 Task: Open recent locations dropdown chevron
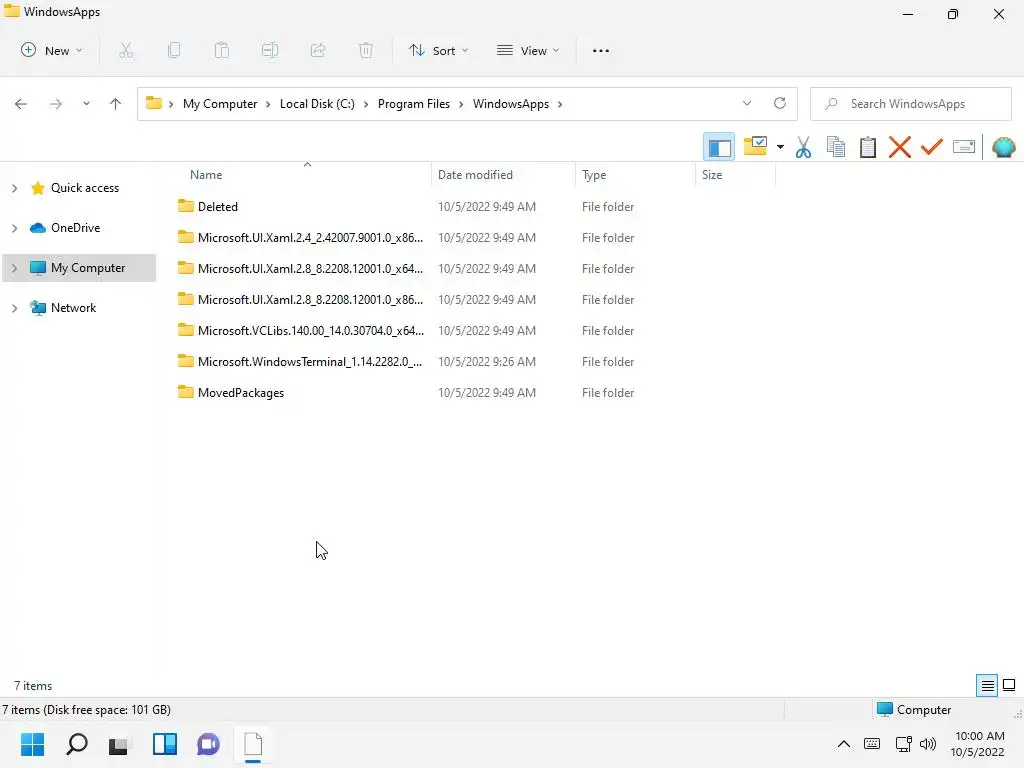point(86,104)
